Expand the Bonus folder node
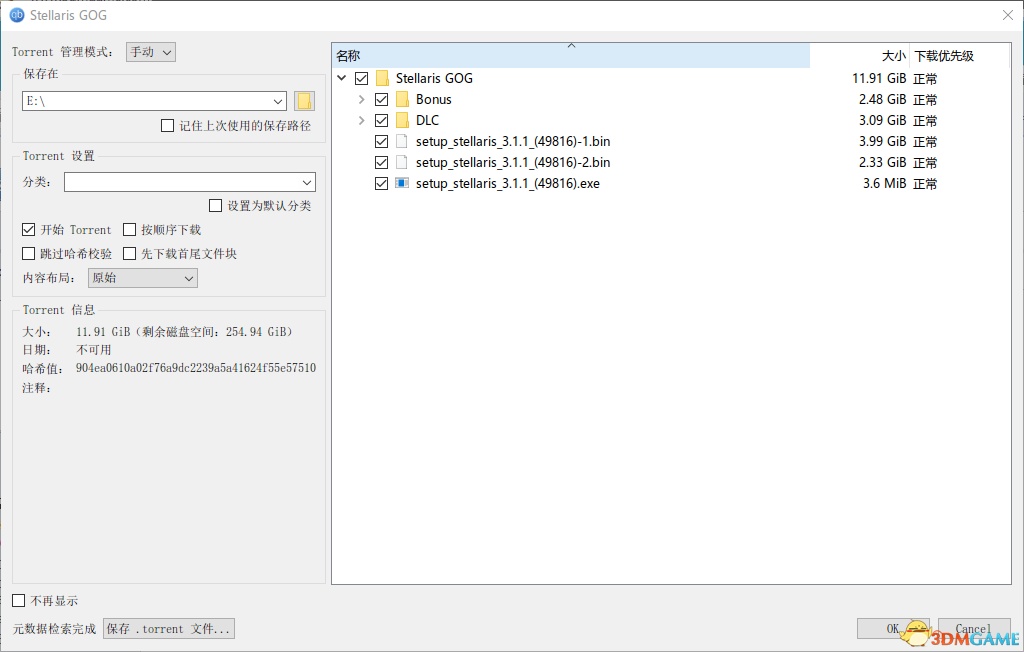 (x=361, y=99)
